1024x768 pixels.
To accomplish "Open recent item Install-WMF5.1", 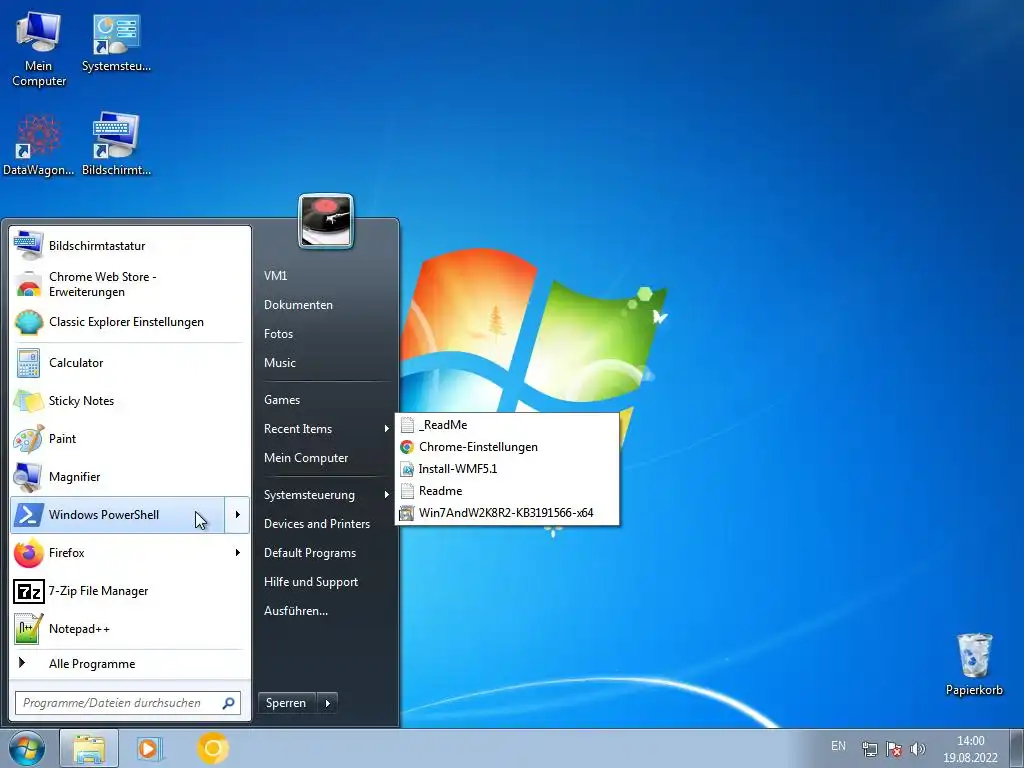I will coord(507,469).
